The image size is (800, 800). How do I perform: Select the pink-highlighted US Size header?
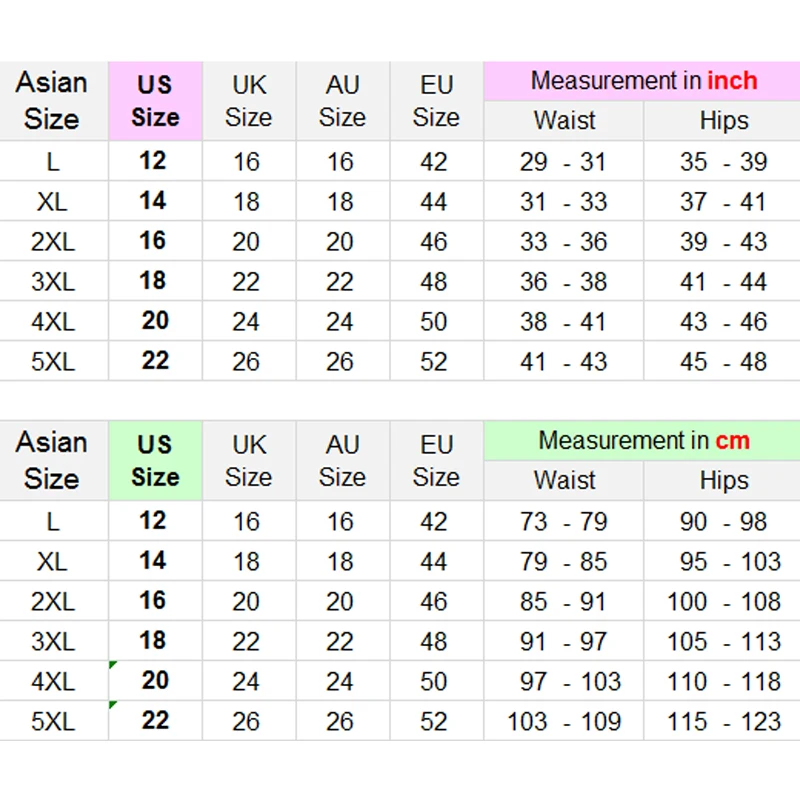point(155,101)
